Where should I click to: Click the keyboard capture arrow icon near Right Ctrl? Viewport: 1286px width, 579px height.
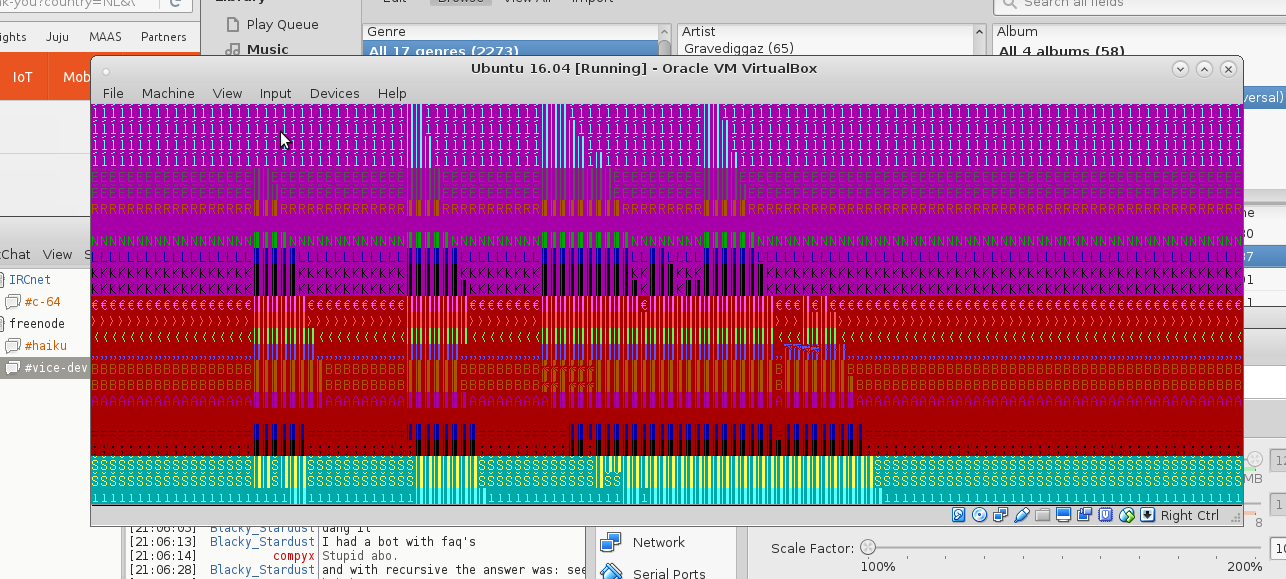coord(1147,515)
